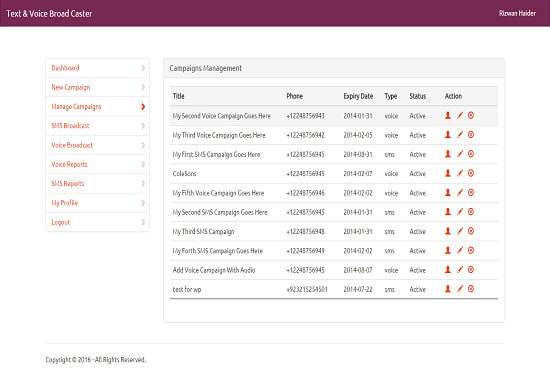This screenshot has height=370, width=550.
Task: Delete My Fifth Voice Campaign circle-x icon
Action: [471, 193]
